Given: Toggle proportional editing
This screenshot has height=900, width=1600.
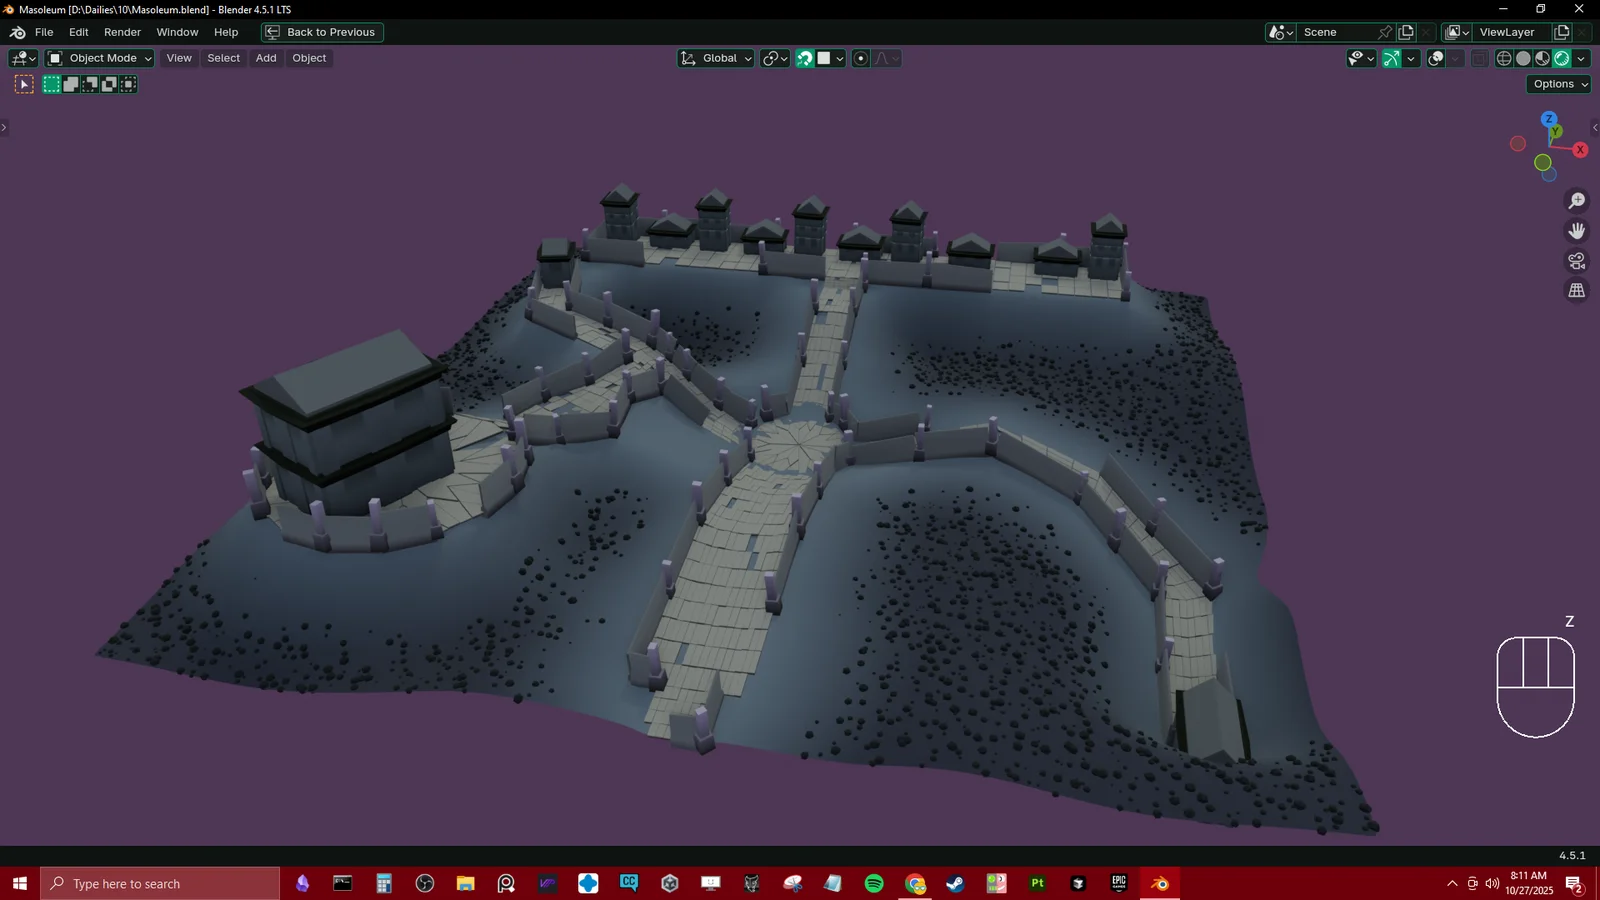Looking at the screenshot, I should click(x=861, y=58).
